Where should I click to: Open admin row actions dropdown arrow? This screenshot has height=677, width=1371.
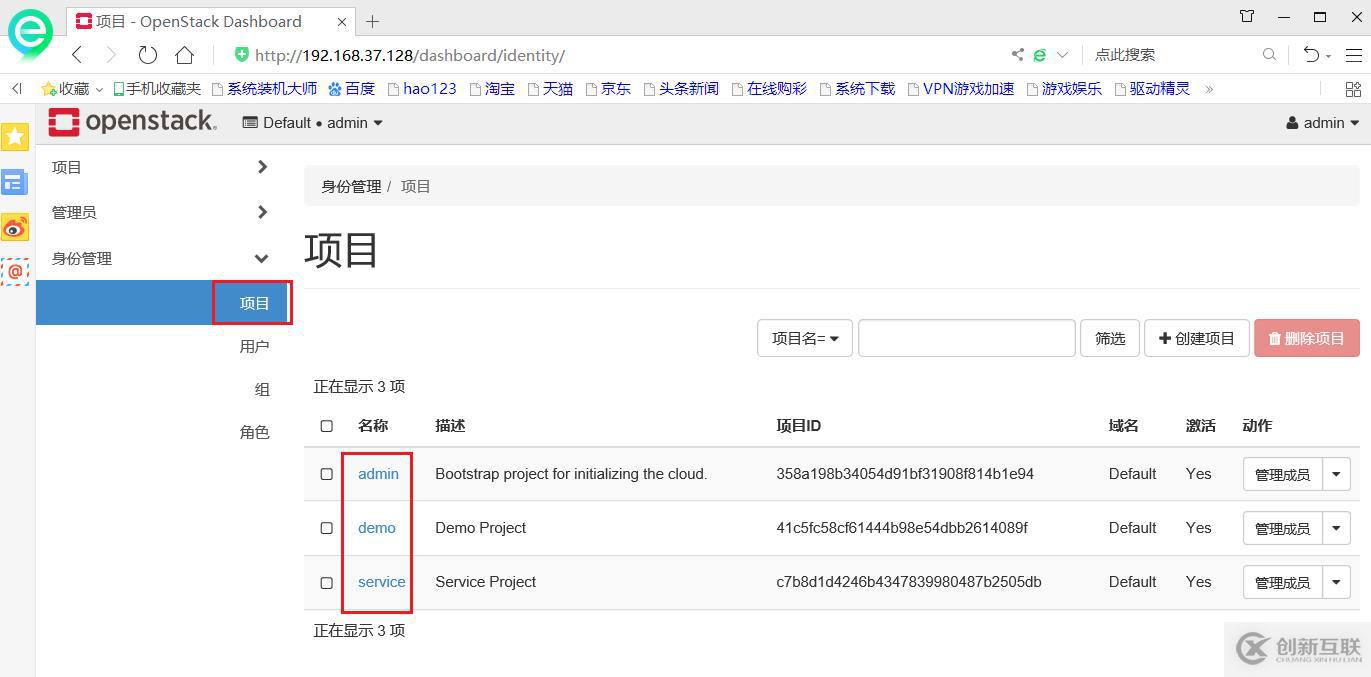[x=1336, y=474]
